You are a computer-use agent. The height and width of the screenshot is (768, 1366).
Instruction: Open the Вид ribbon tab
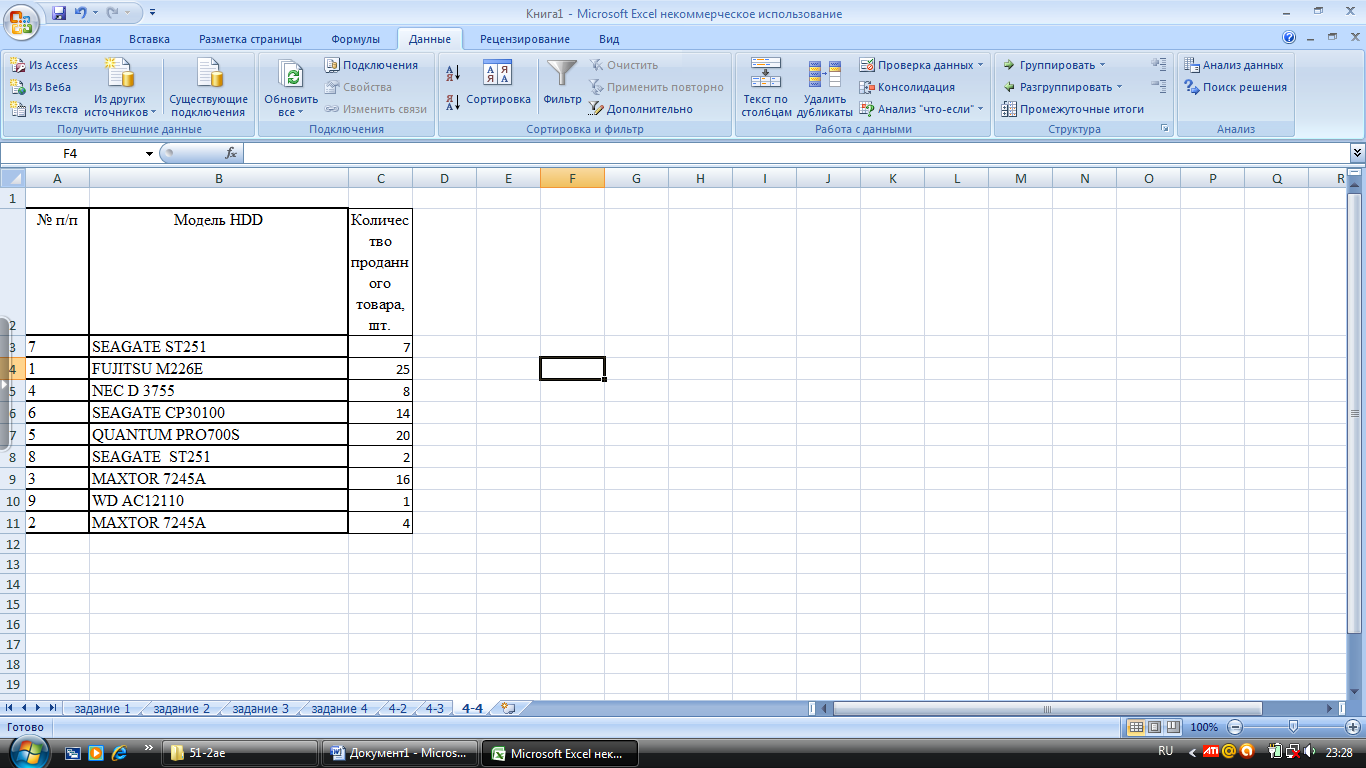(609, 39)
